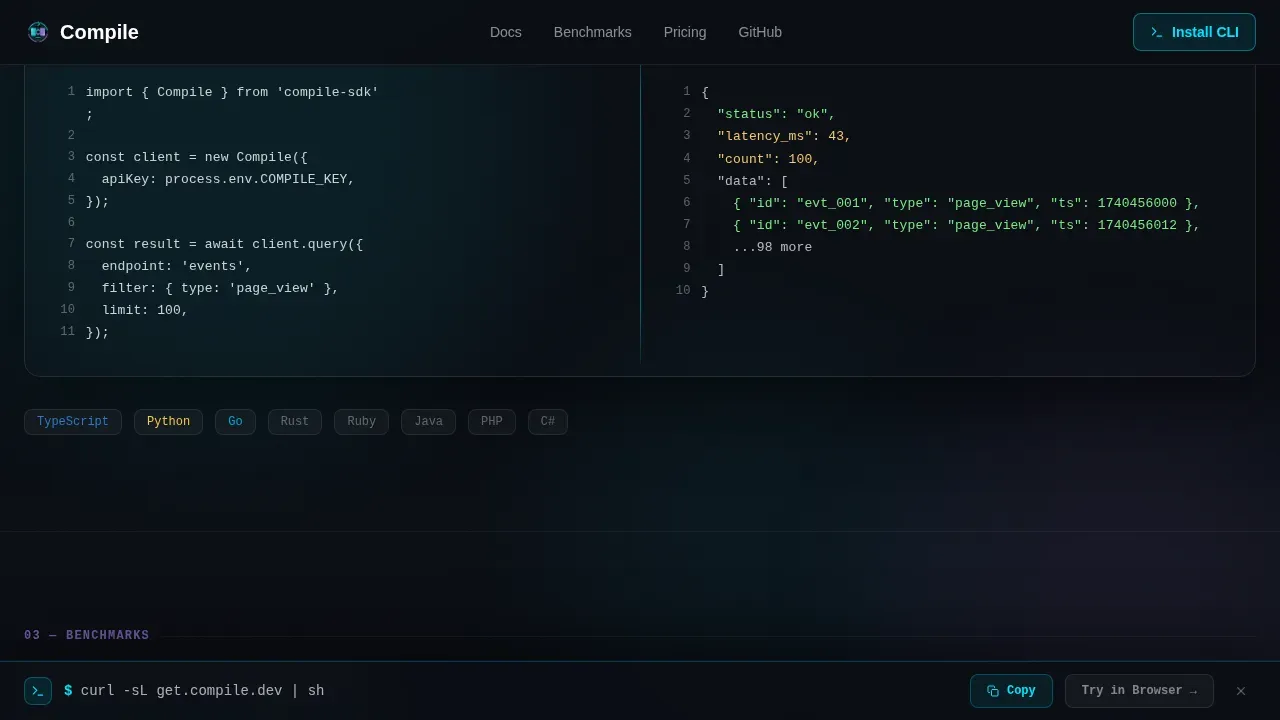This screenshot has height=720, width=1280.
Task: Dismiss the bottom install bar
Action: click(1241, 691)
